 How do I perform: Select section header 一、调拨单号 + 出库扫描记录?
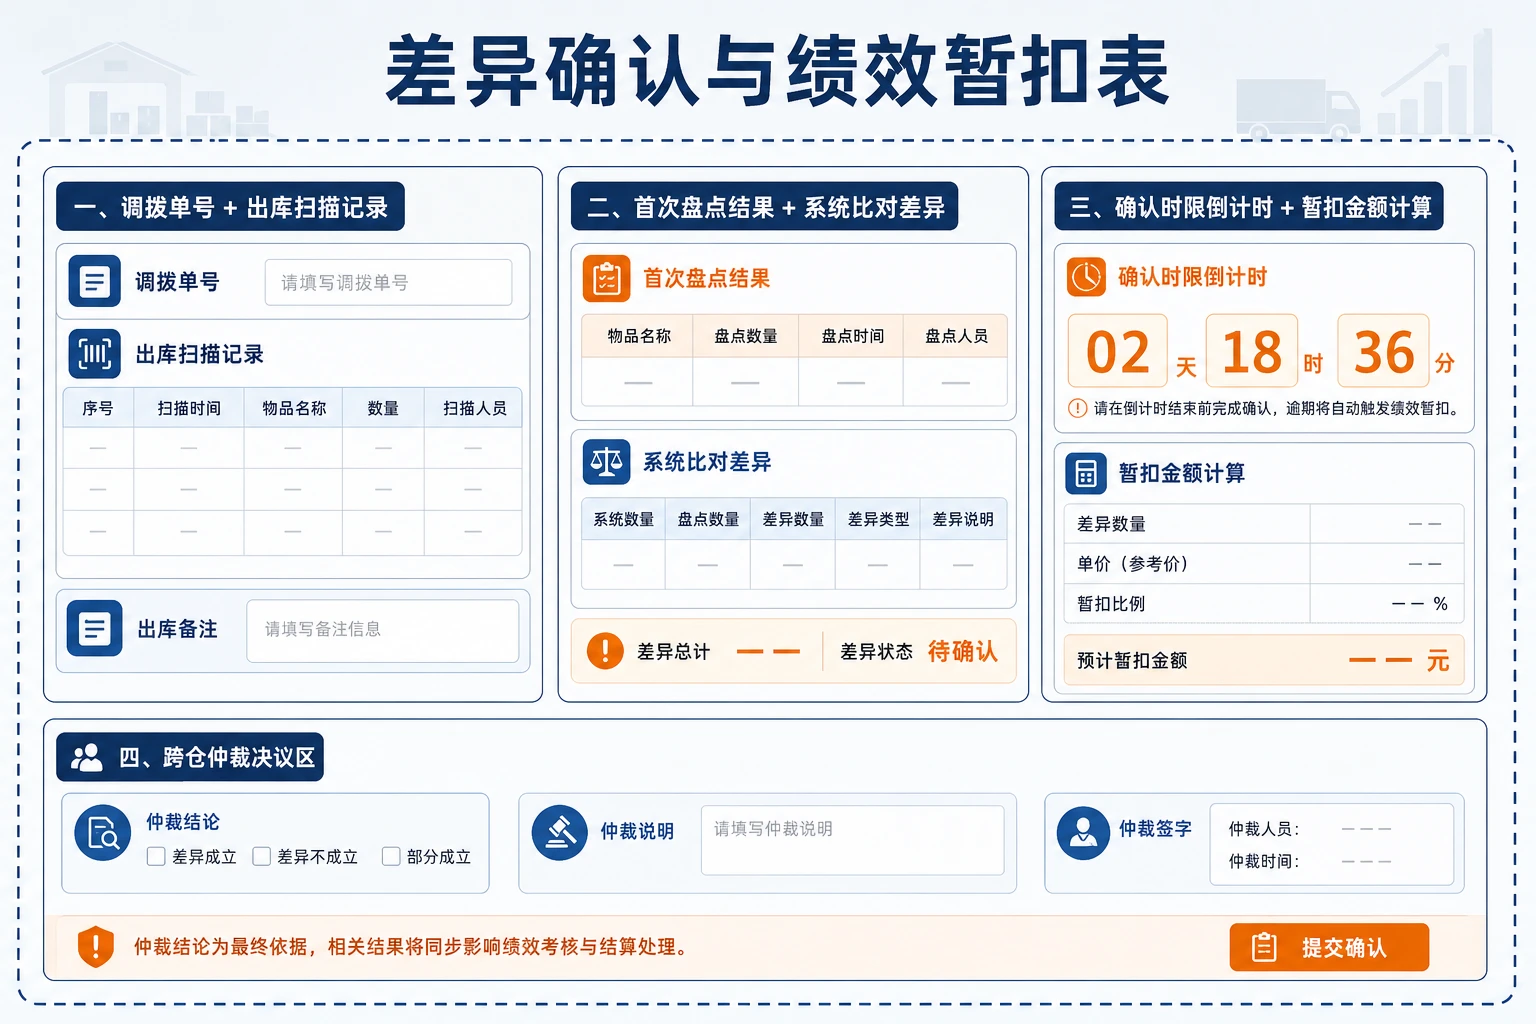(x=230, y=207)
